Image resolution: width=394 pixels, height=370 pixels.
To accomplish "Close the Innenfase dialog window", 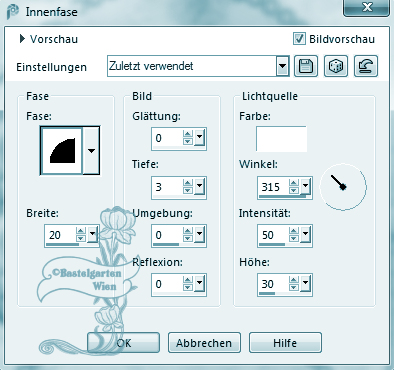I will coord(367,7).
